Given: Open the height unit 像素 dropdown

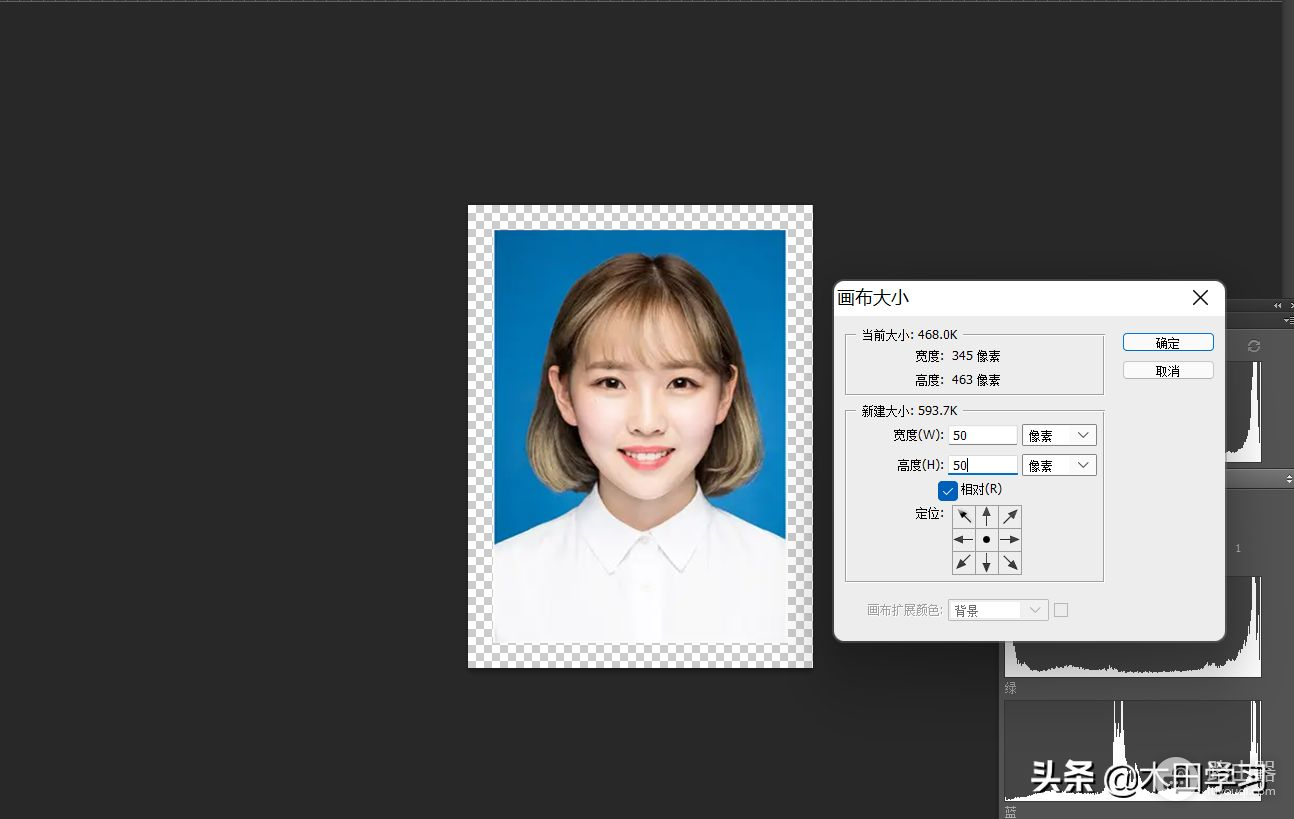Looking at the screenshot, I should (1059, 465).
